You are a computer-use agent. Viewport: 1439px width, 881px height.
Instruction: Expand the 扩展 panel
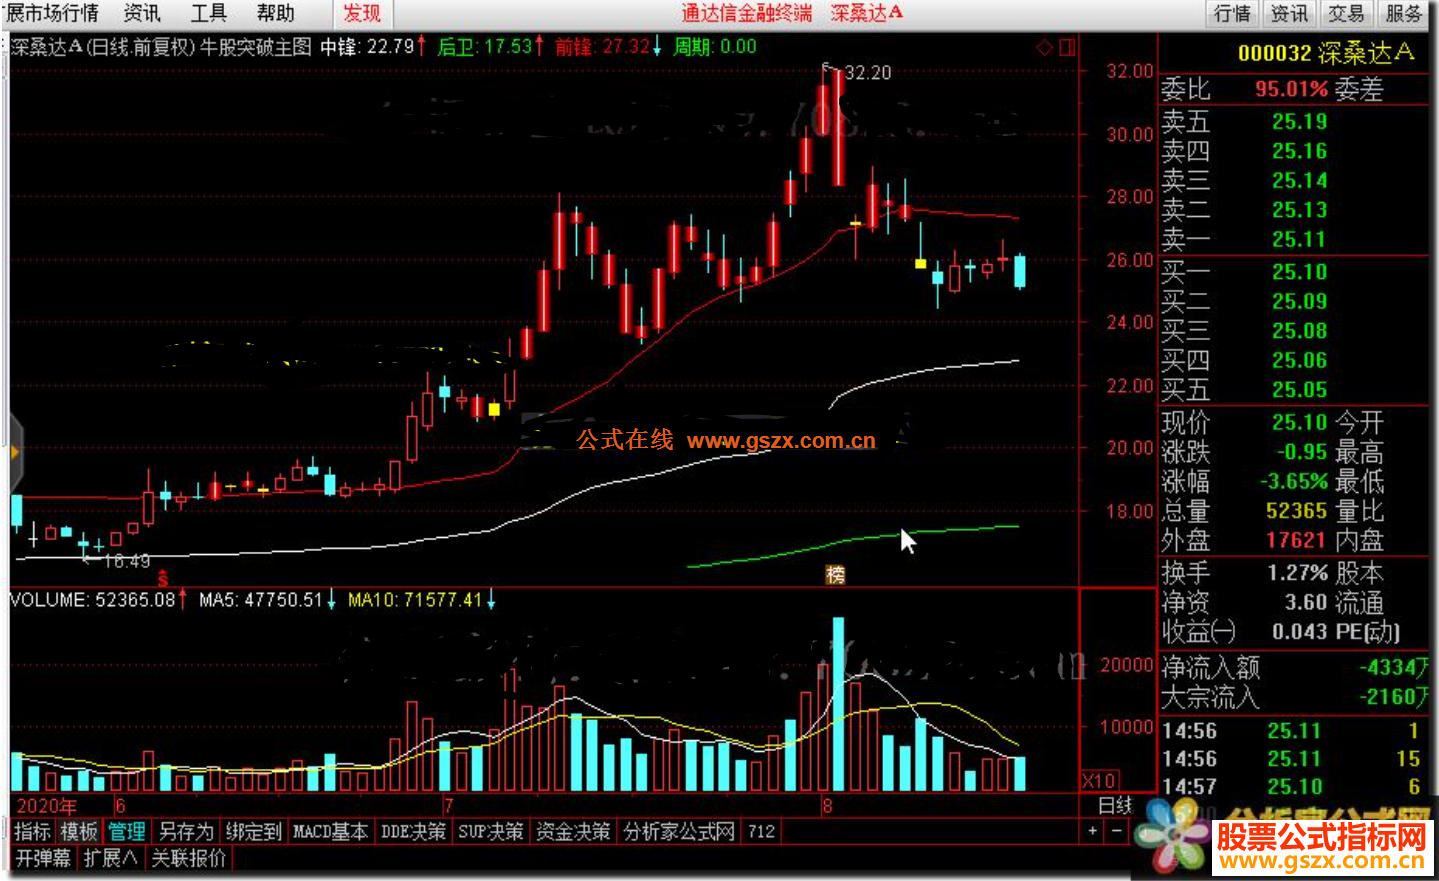110,857
